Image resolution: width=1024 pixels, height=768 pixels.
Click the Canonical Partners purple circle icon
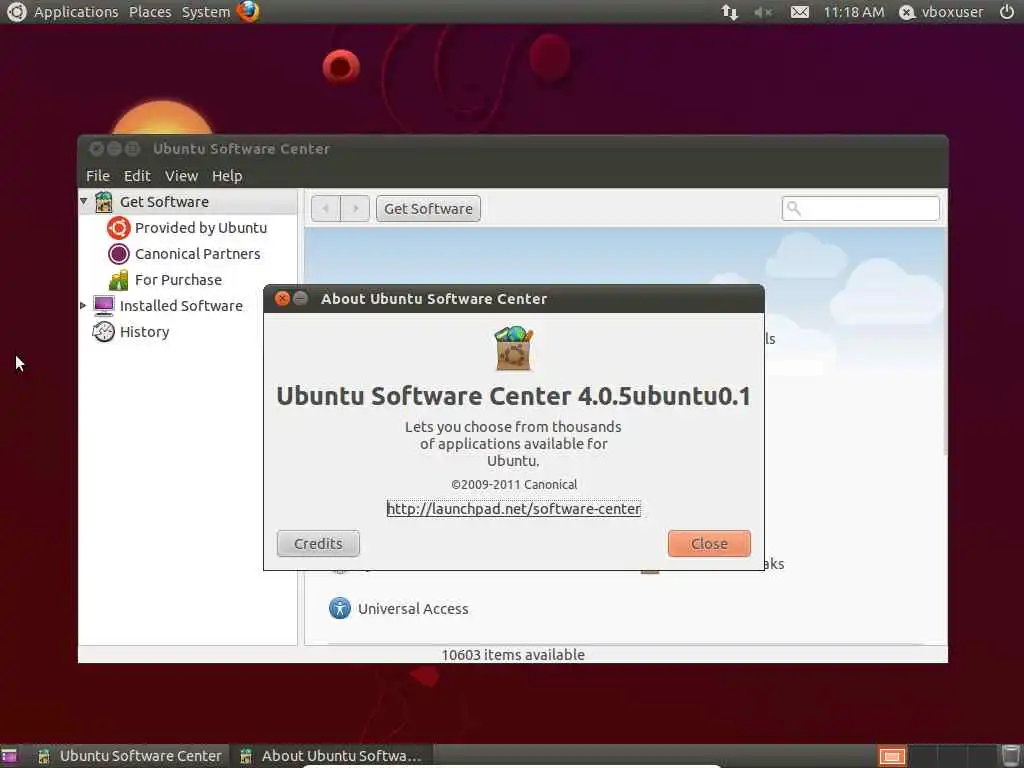118,254
